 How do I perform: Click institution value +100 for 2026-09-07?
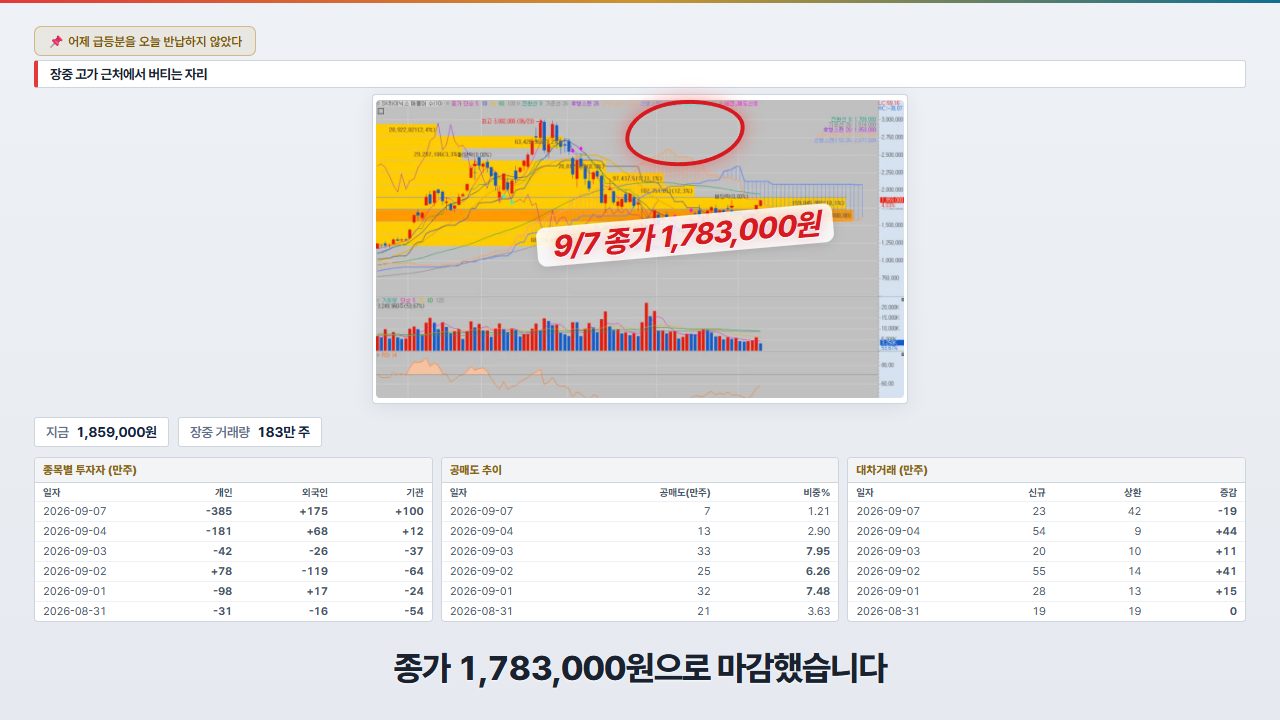pos(407,512)
